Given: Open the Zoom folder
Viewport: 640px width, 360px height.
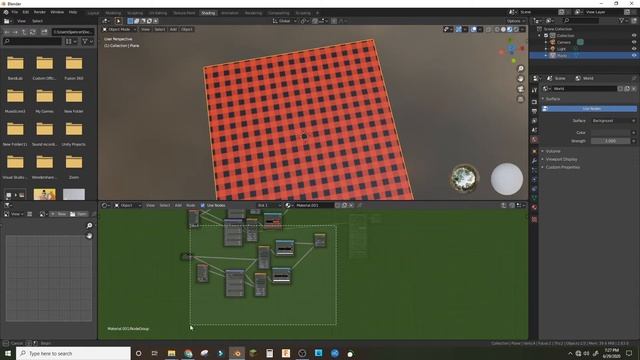Looking at the screenshot, I should [x=74, y=167].
